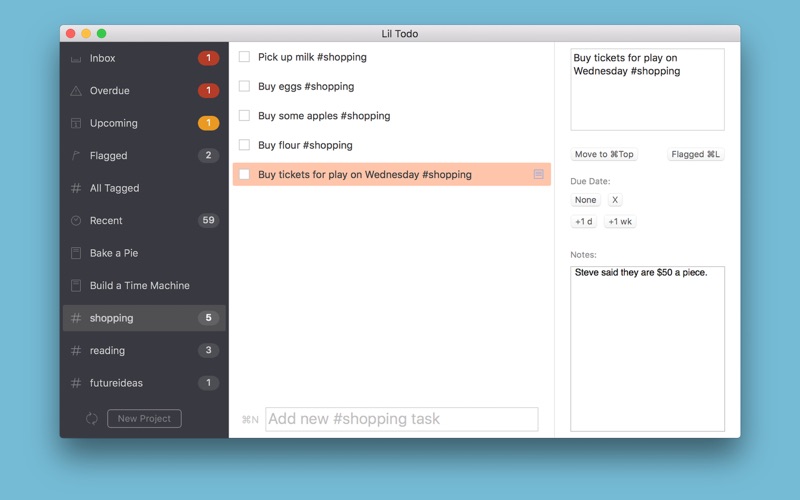Click the Upcoming calendar icon
Image resolution: width=800 pixels, height=500 pixels.
coord(76,123)
